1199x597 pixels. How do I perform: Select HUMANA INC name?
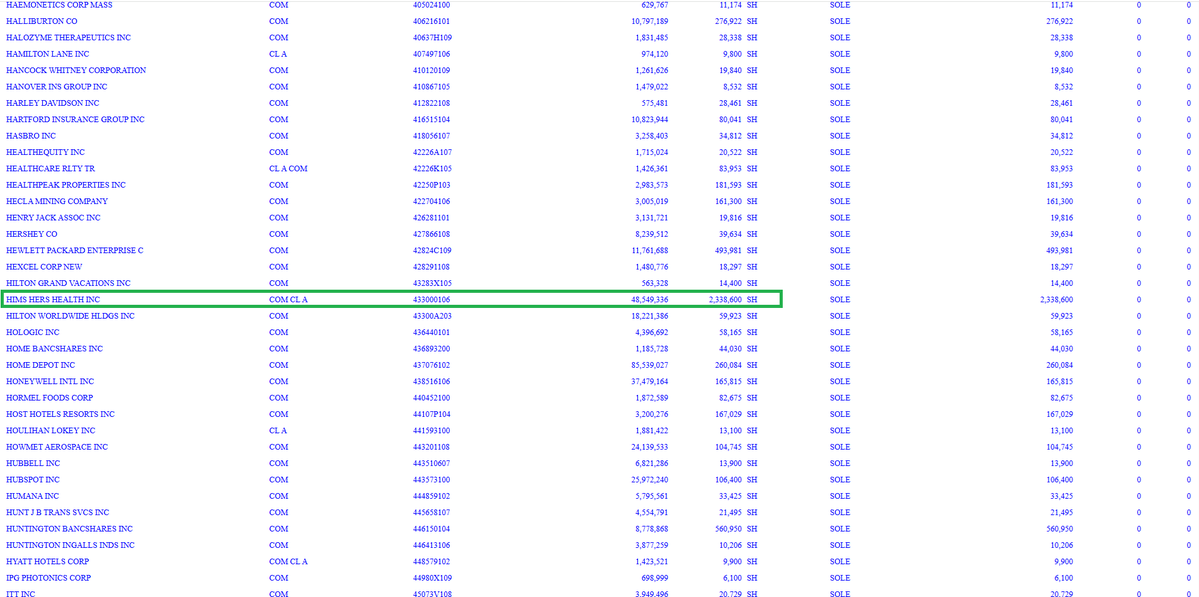click(31, 497)
